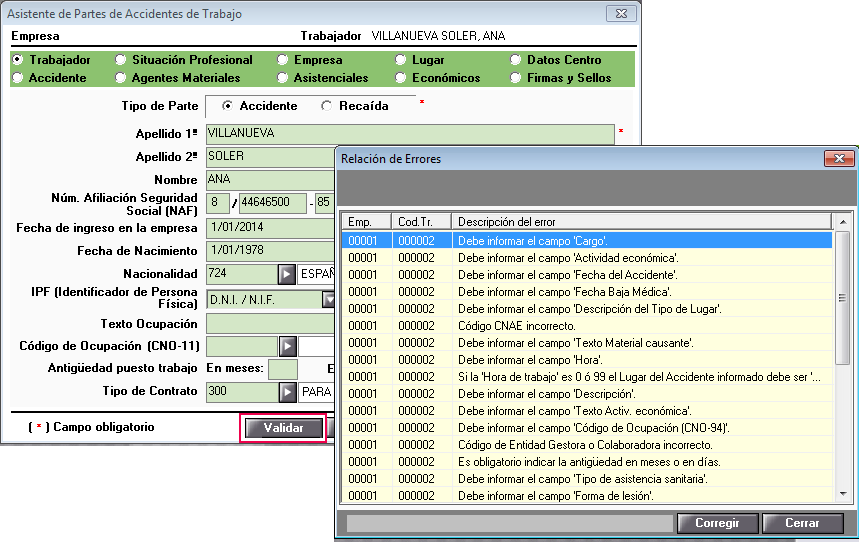
Task: Expand the IPF D.N.I. / N.I.F. dropdown
Action: pos(328,300)
